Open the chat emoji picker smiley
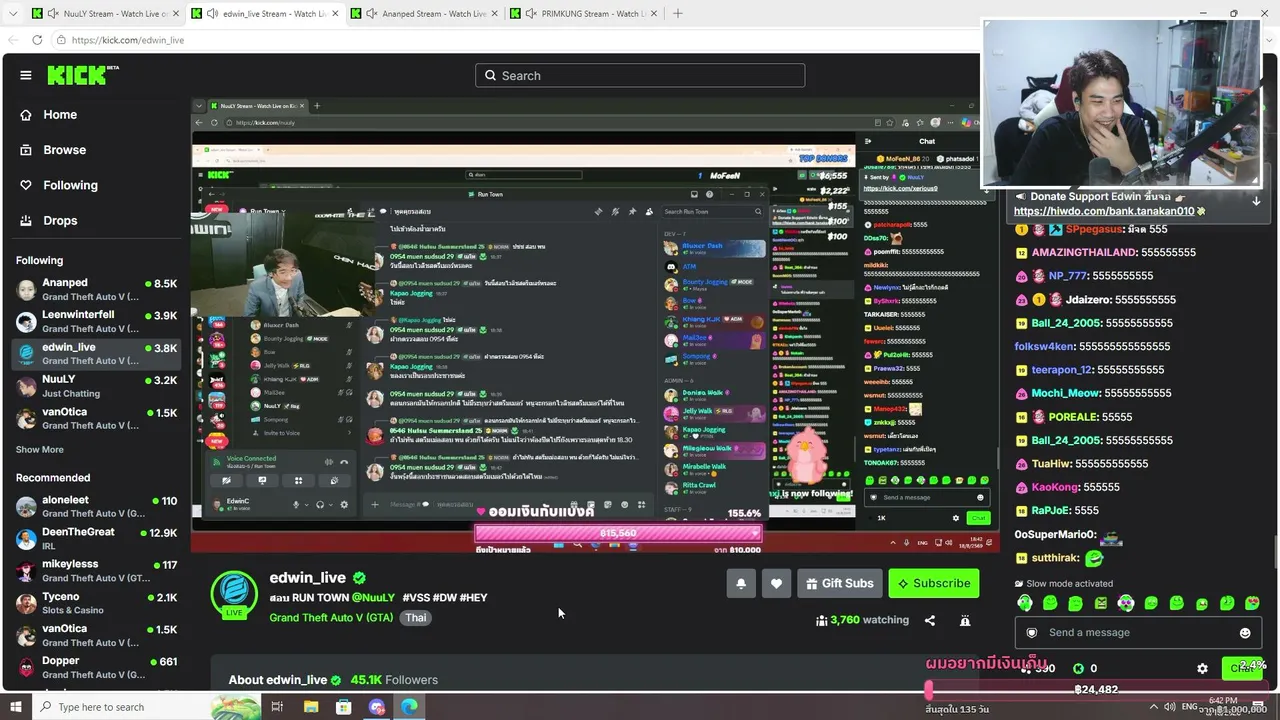The image size is (1280, 720). 1245,633
